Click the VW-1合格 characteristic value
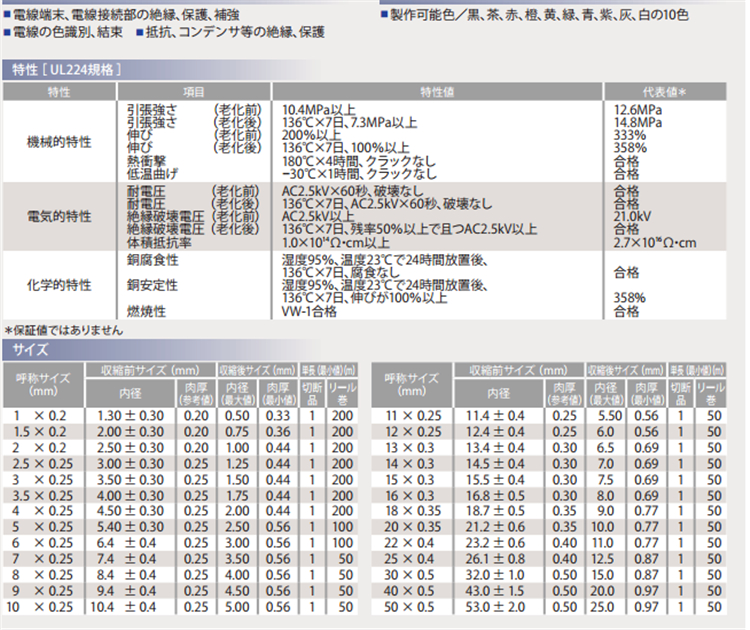This screenshot has height=630, width=750. (311, 311)
